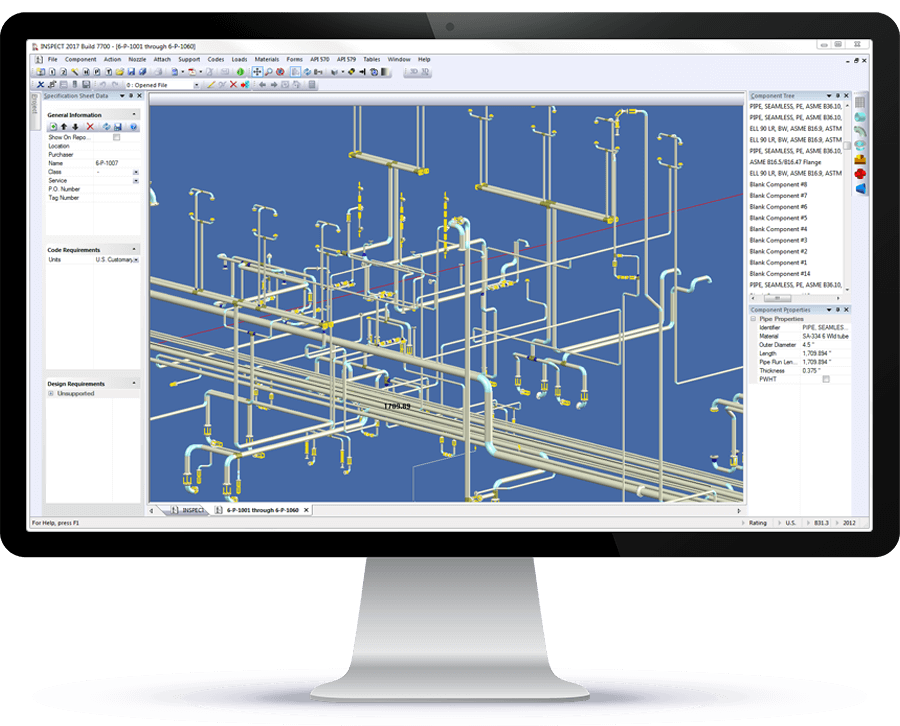Click the Thickness value 0.375
The height and width of the screenshot is (726, 900).
825,371
